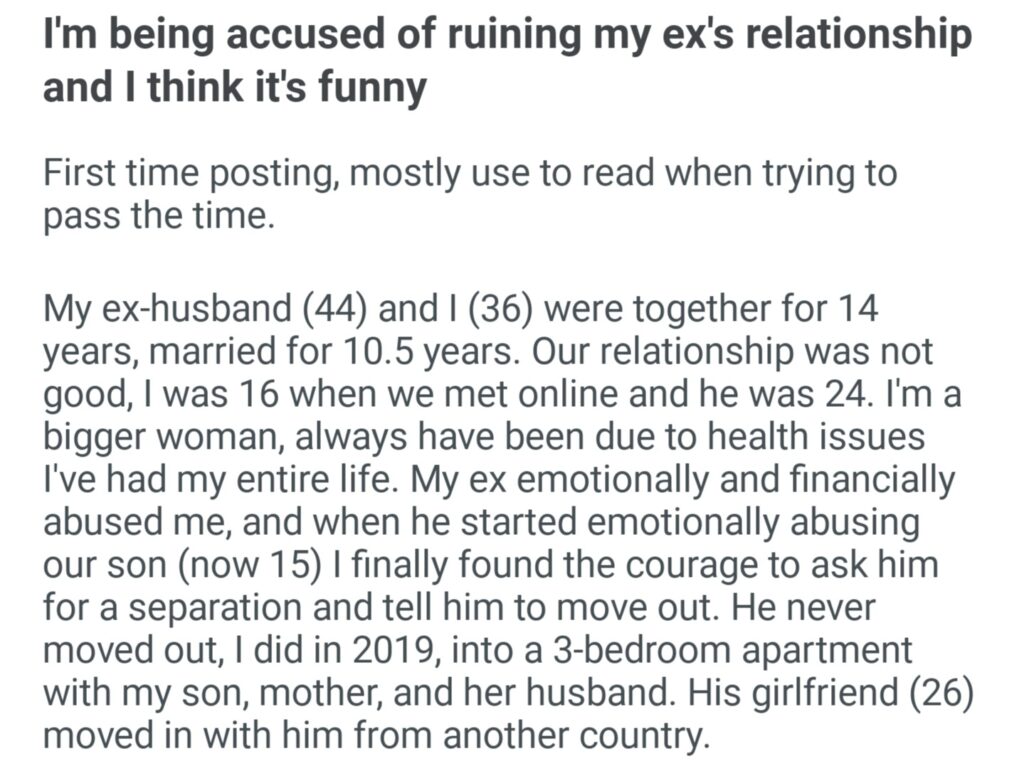Click "and I think it's funny" title line
The width and height of the screenshot is (1024, 771).
click(x=234, y=88)
